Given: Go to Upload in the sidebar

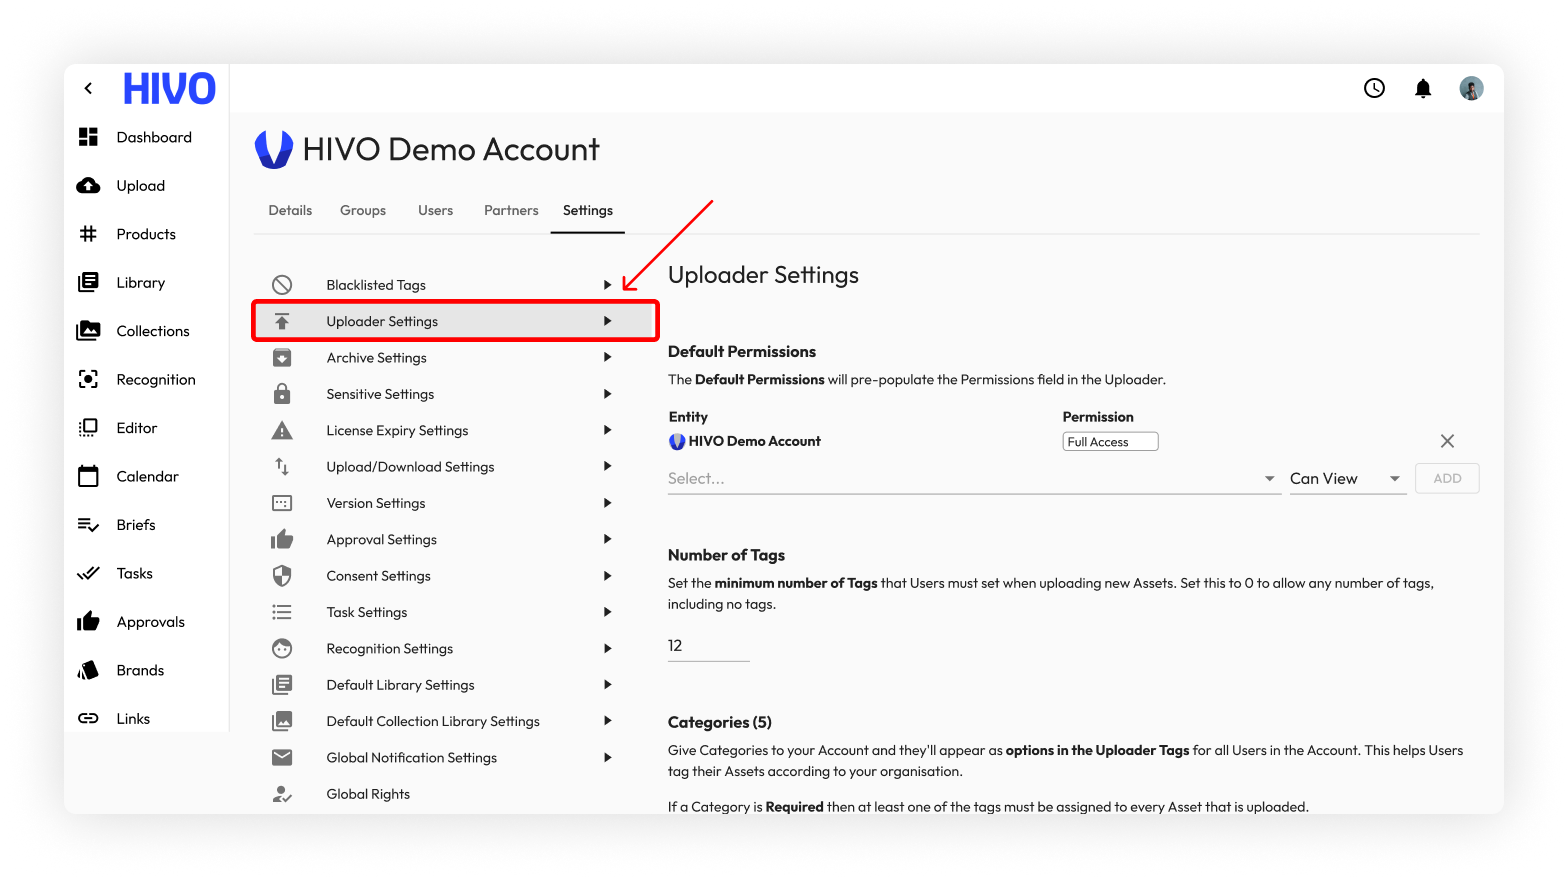Looking at the screenshot, I should coord(140,186).
